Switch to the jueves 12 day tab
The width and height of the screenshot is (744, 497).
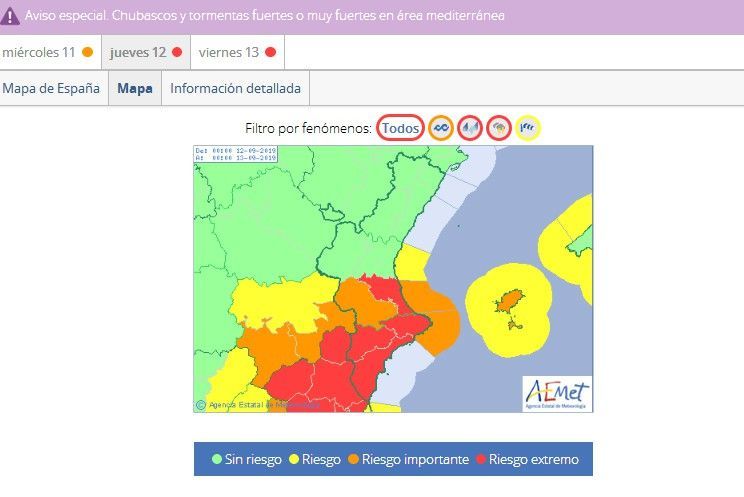click(138, 52)
